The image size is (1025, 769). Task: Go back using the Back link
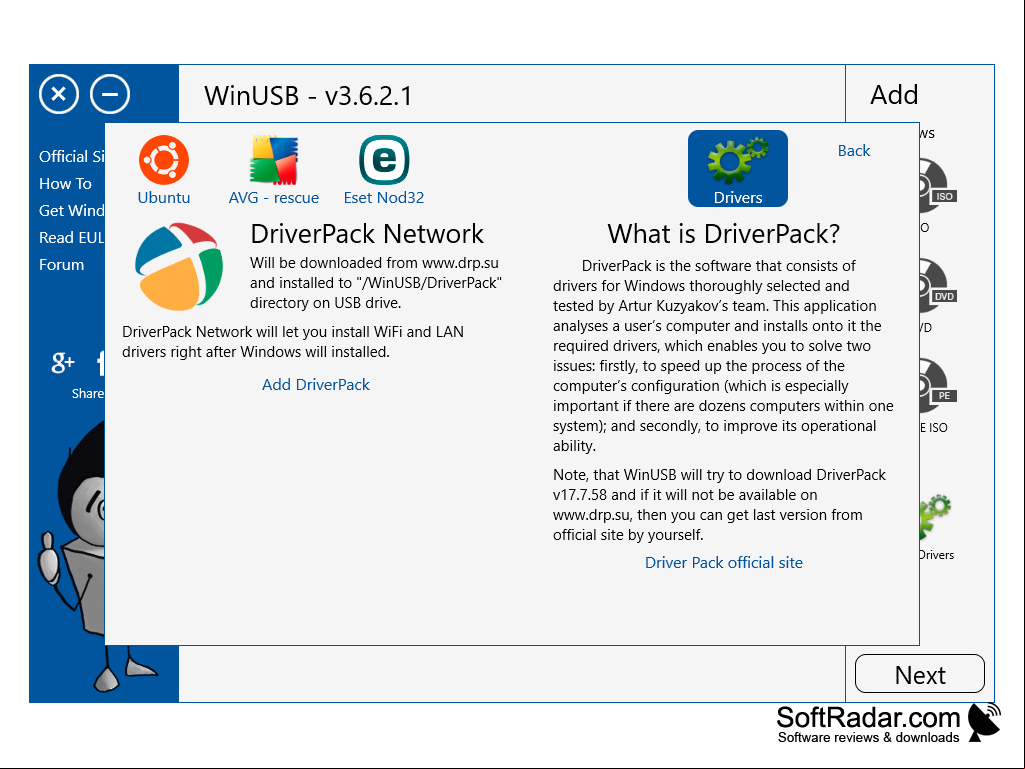point(854,150)
